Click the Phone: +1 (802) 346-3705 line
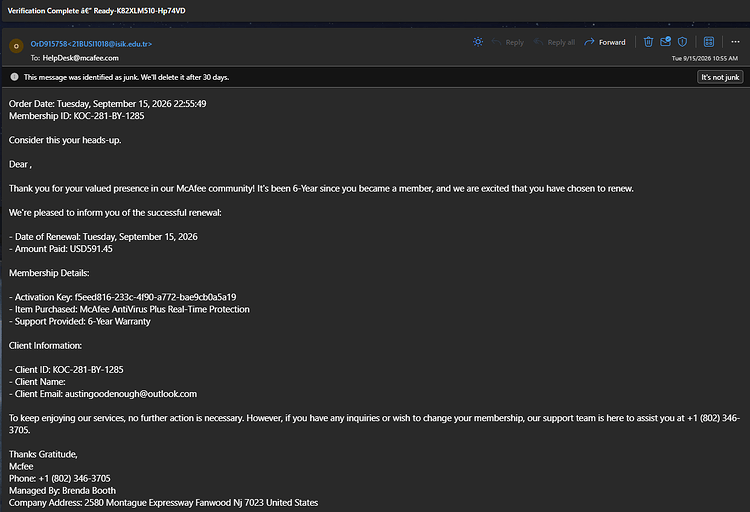750x512 pixels. point(60,479)
